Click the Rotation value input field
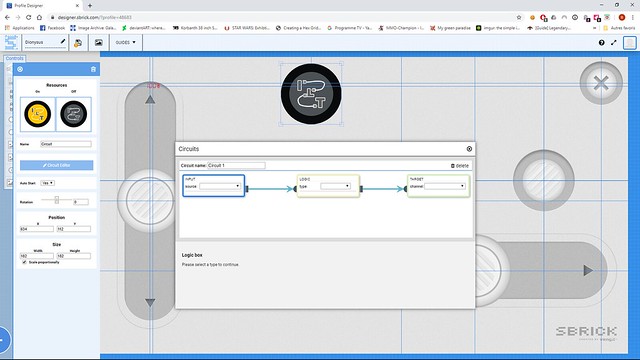 tap(81, 202)
